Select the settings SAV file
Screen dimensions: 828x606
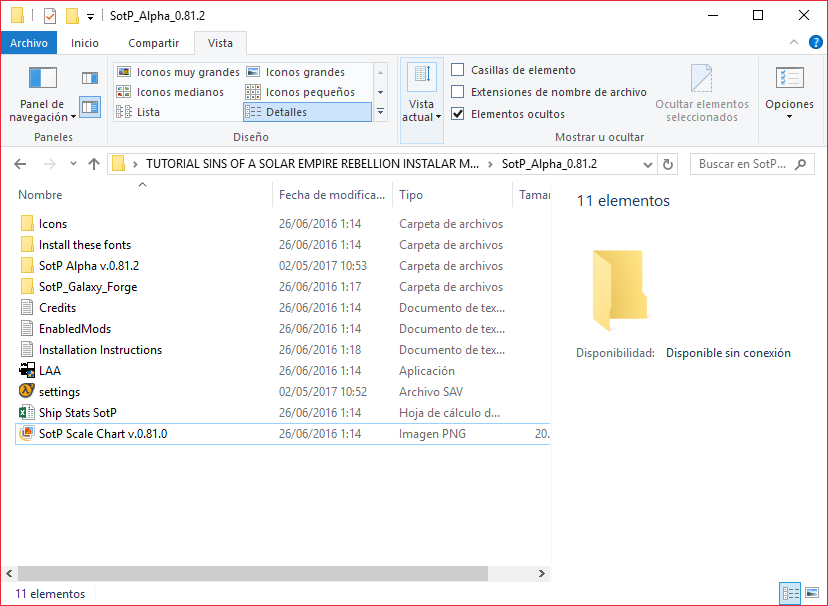(283, 392)
